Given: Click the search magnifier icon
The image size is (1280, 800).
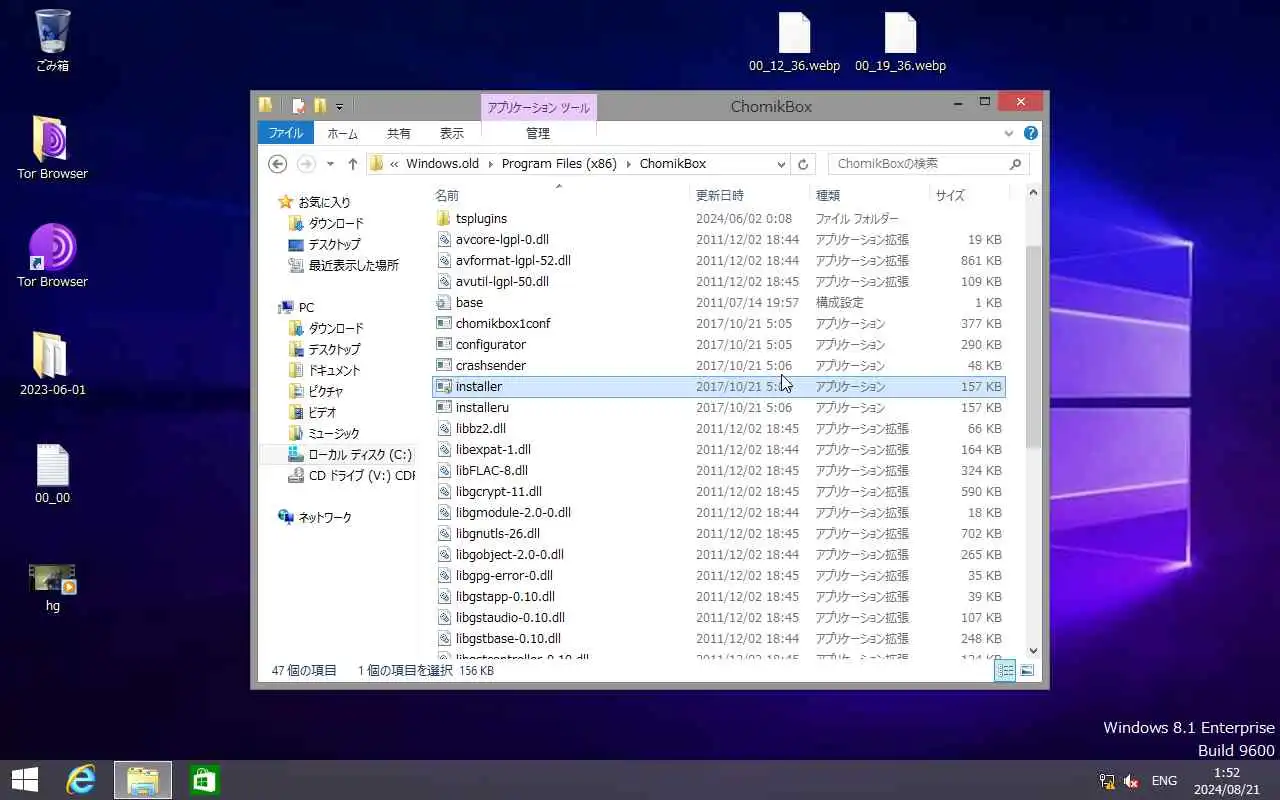Looking at the screenshot, I should 1015,164.
